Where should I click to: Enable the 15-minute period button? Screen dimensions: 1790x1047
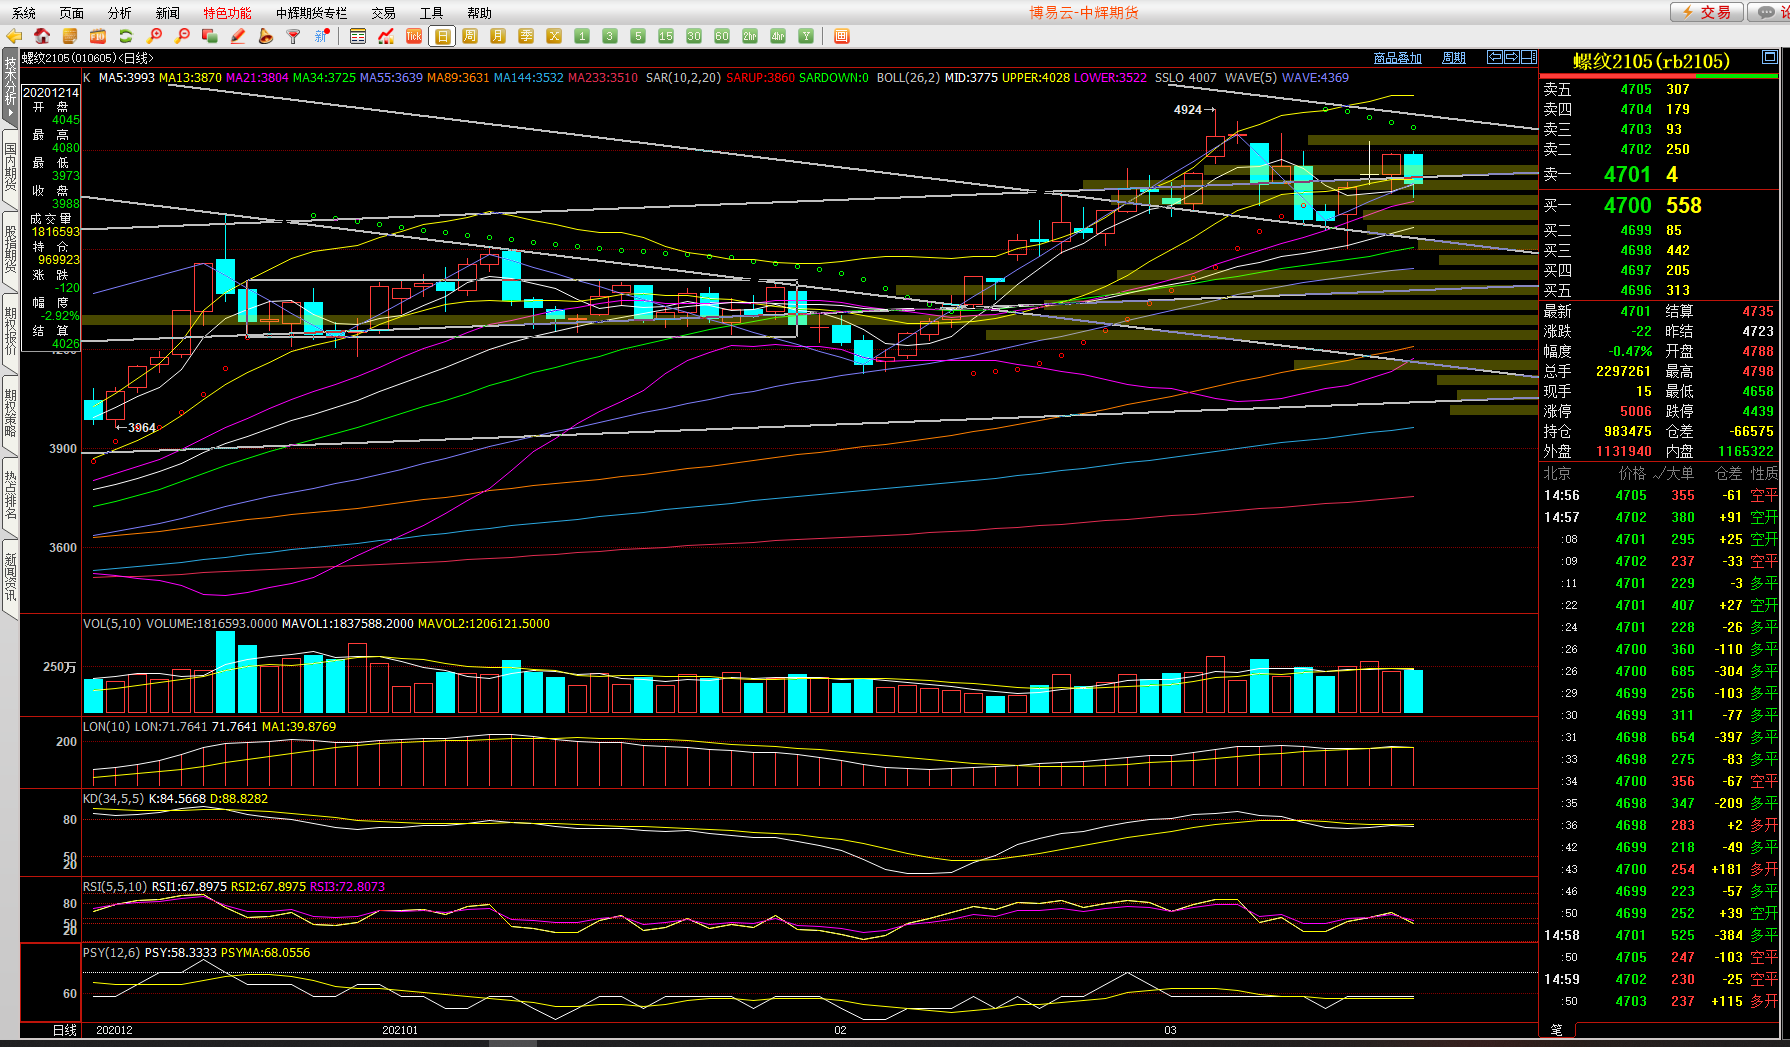pyautogui.click(x=666, y=36)
